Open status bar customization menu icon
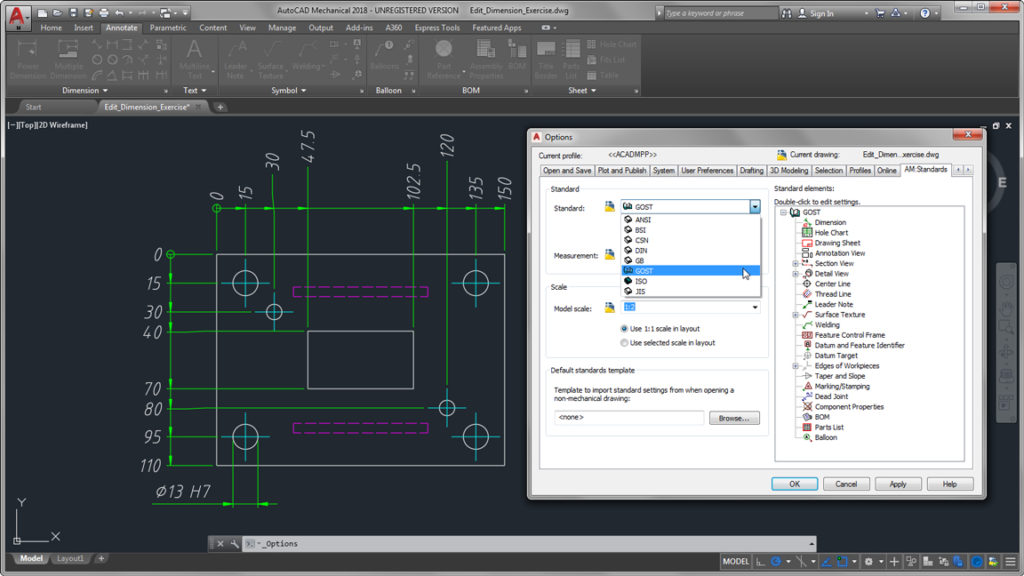The height and width of the screenshot is (576, 1024). (1012, 562)
